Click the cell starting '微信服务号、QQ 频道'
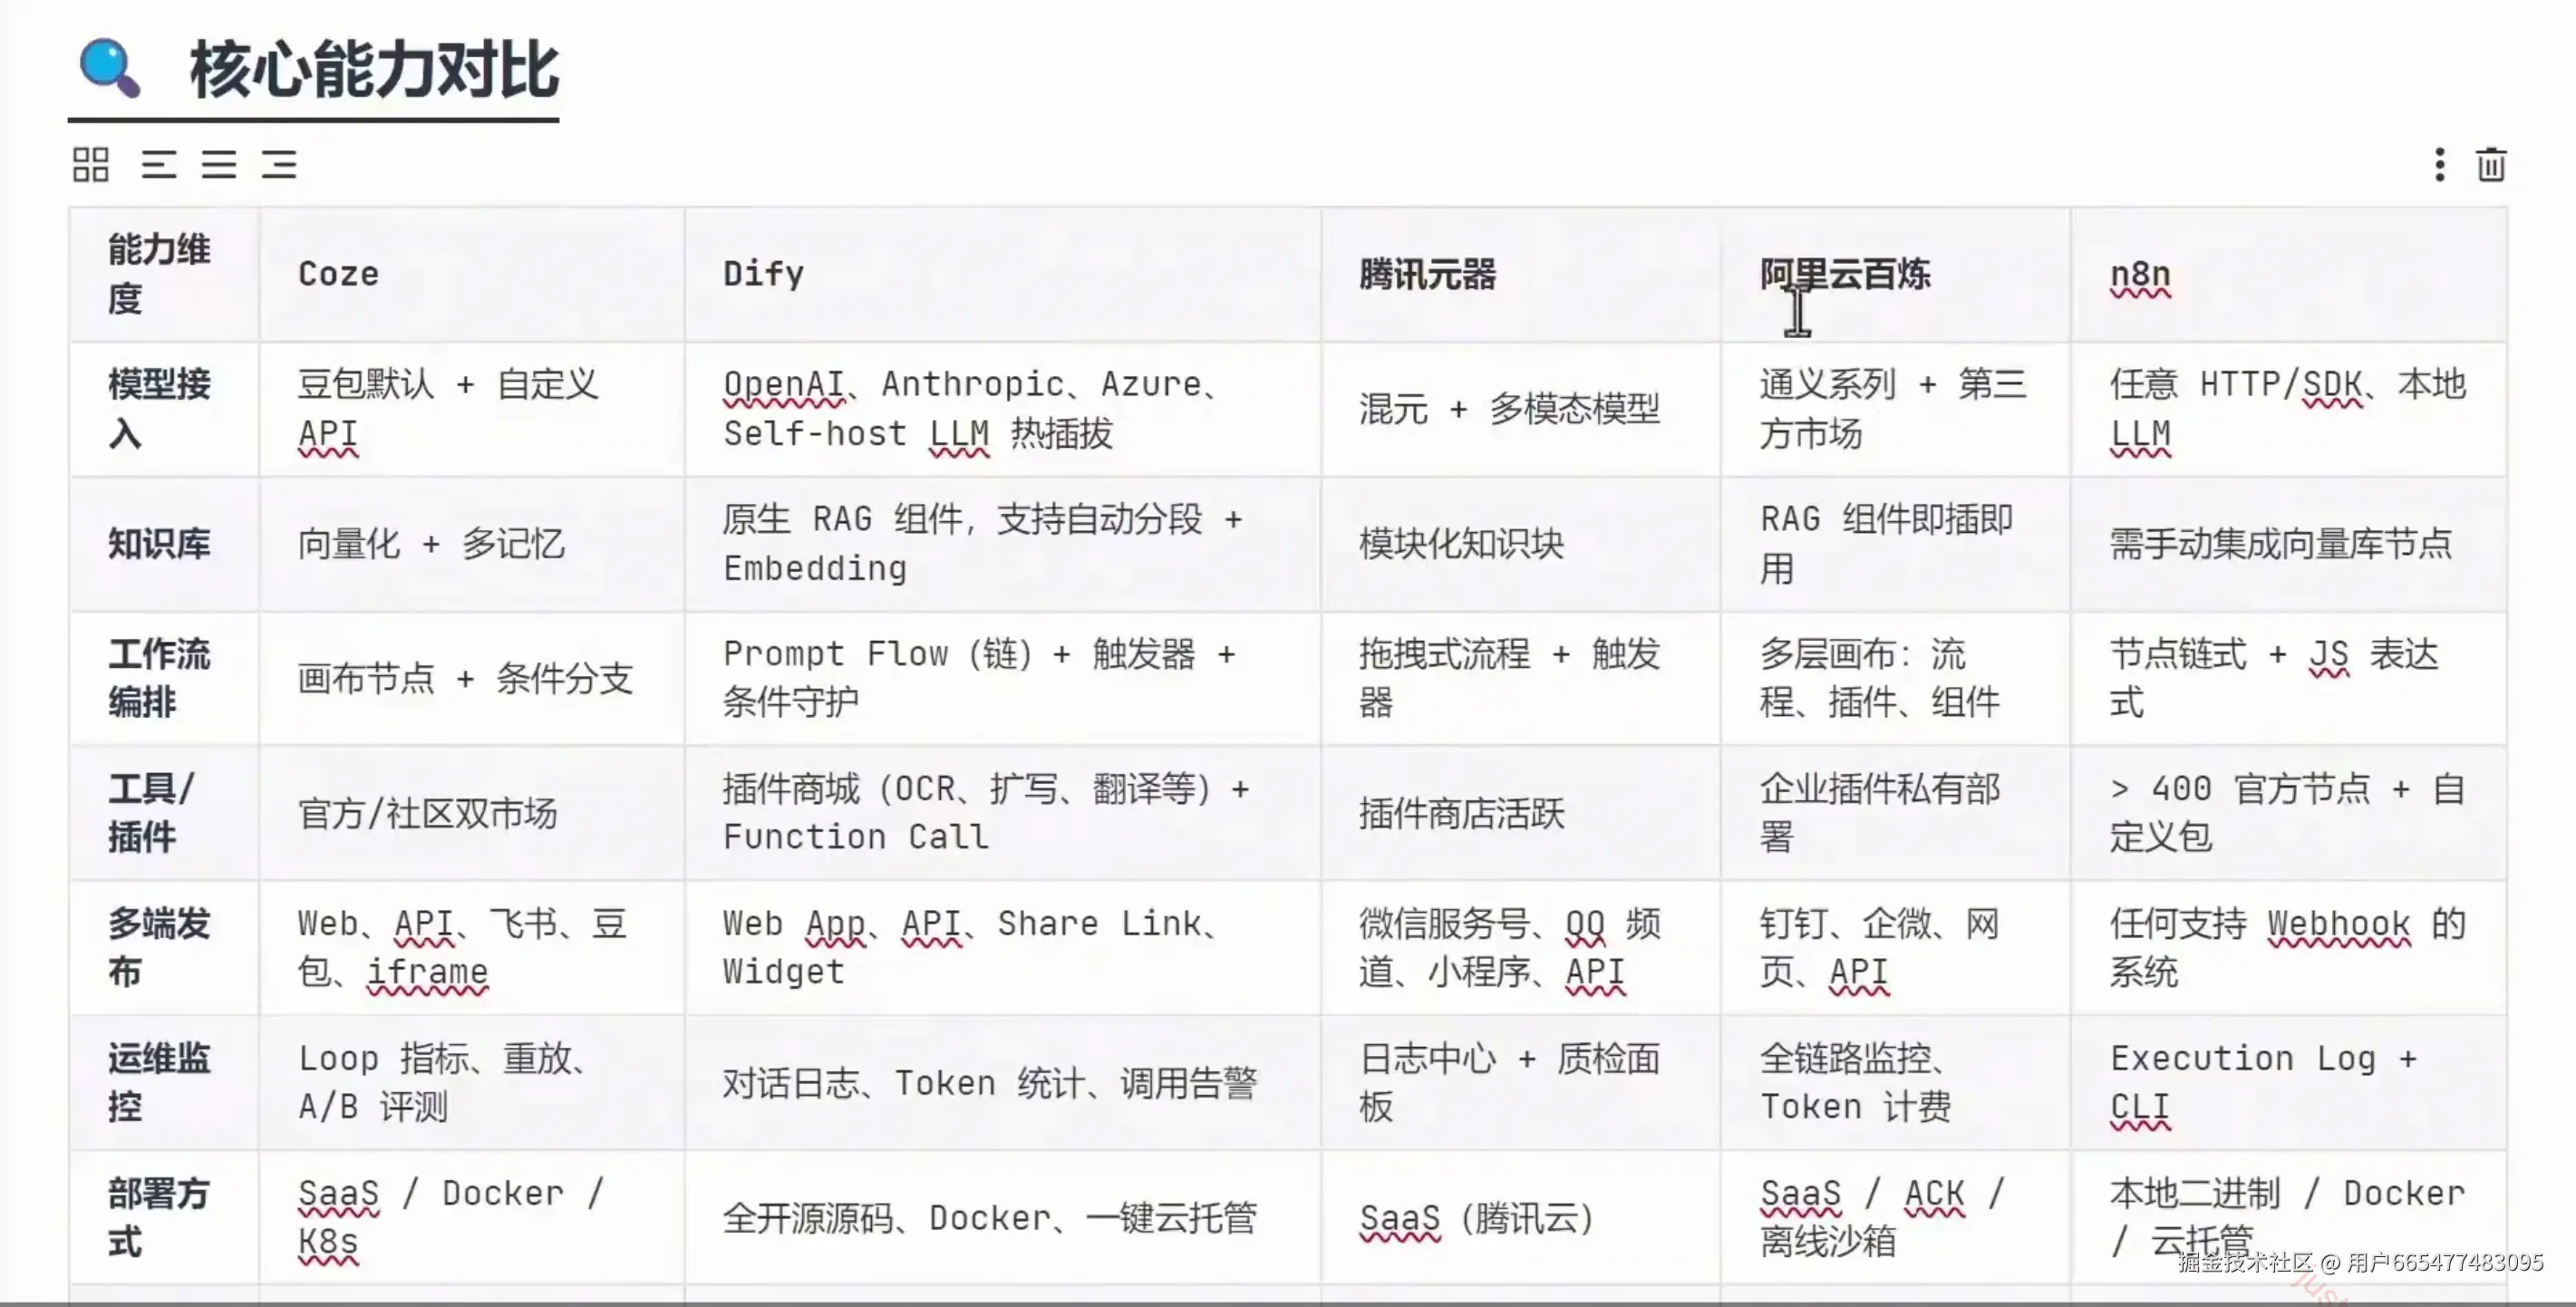The width and height of the screenshot is (2576, 1307). 1521,948
